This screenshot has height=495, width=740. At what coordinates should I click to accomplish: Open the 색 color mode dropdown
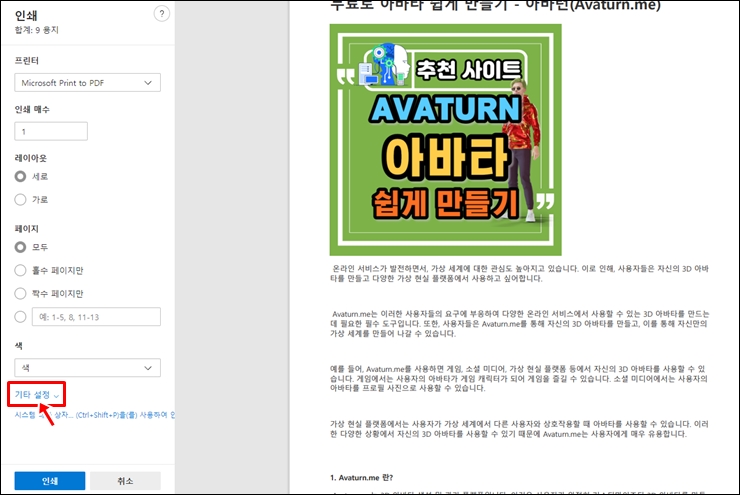click(x=87, y=368)
